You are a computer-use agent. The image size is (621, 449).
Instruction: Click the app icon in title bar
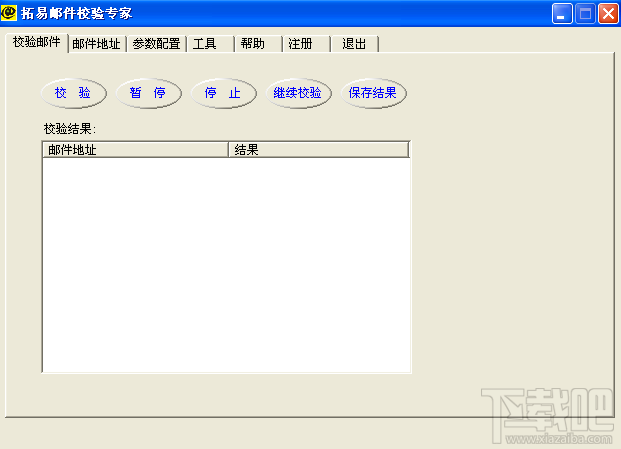[x=9, y=13]
